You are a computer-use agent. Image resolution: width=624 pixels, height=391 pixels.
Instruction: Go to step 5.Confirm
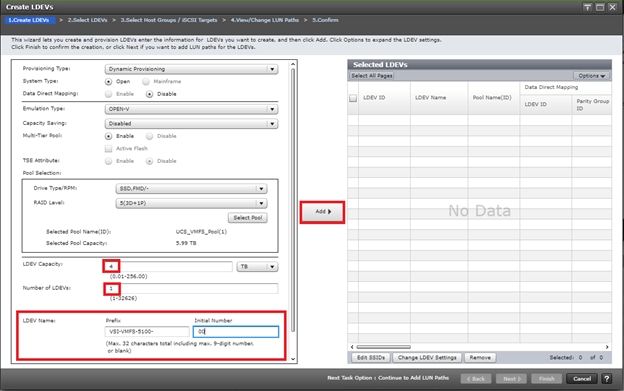(x=325, y=20)
